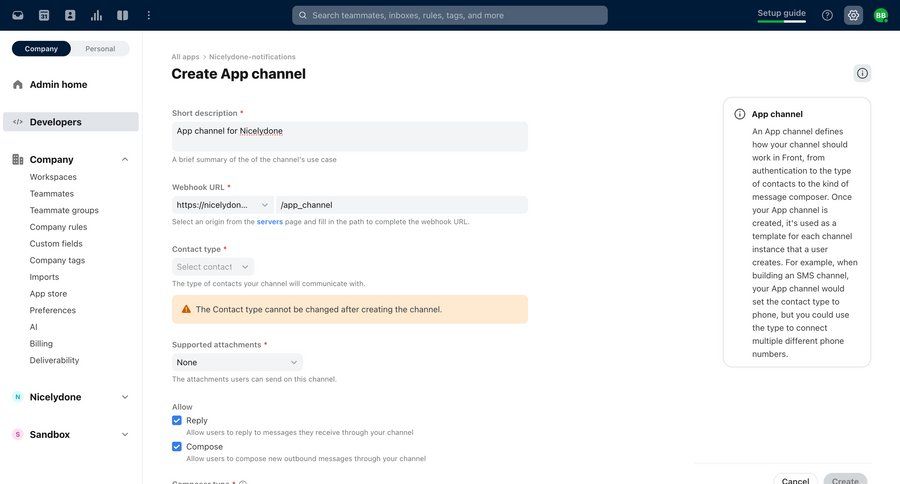Click the App channel info circle icon
The height and width of the screenshot is (484, 900).
(740, 114)
